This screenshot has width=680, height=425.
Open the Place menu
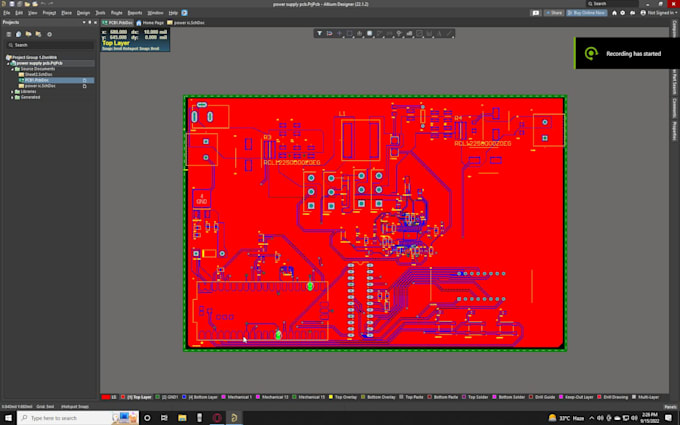click(x=66, y=13)
